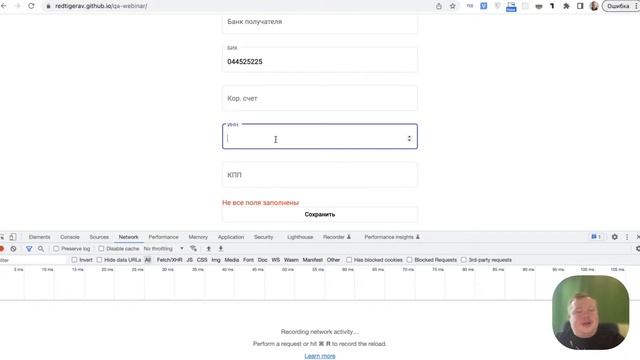Click the screenshot extension icon labeled New
The width and height of the screenshot is (640, 360).
coord(511,7)
